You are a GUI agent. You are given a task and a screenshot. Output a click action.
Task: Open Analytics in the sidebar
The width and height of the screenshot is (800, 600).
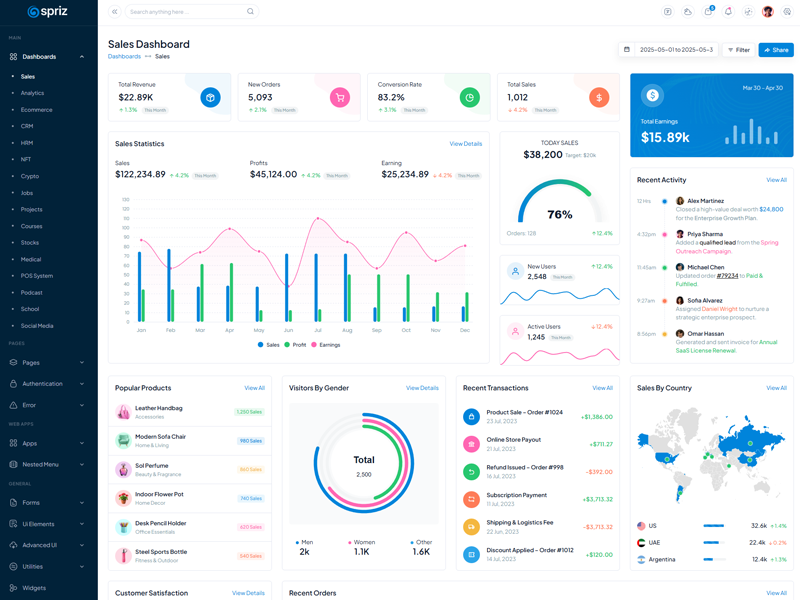point(33,93)
